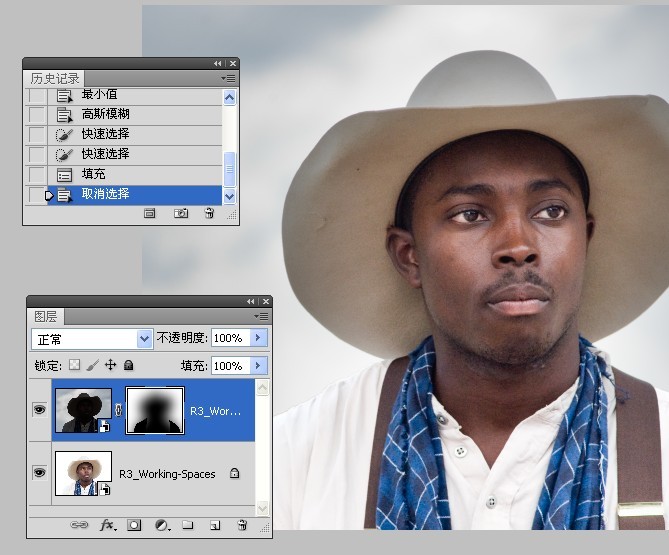The image size is (669, 555).
Task: Delete layer using Layers trash icon
Action: pyautogui.click(x=242, y=525)
